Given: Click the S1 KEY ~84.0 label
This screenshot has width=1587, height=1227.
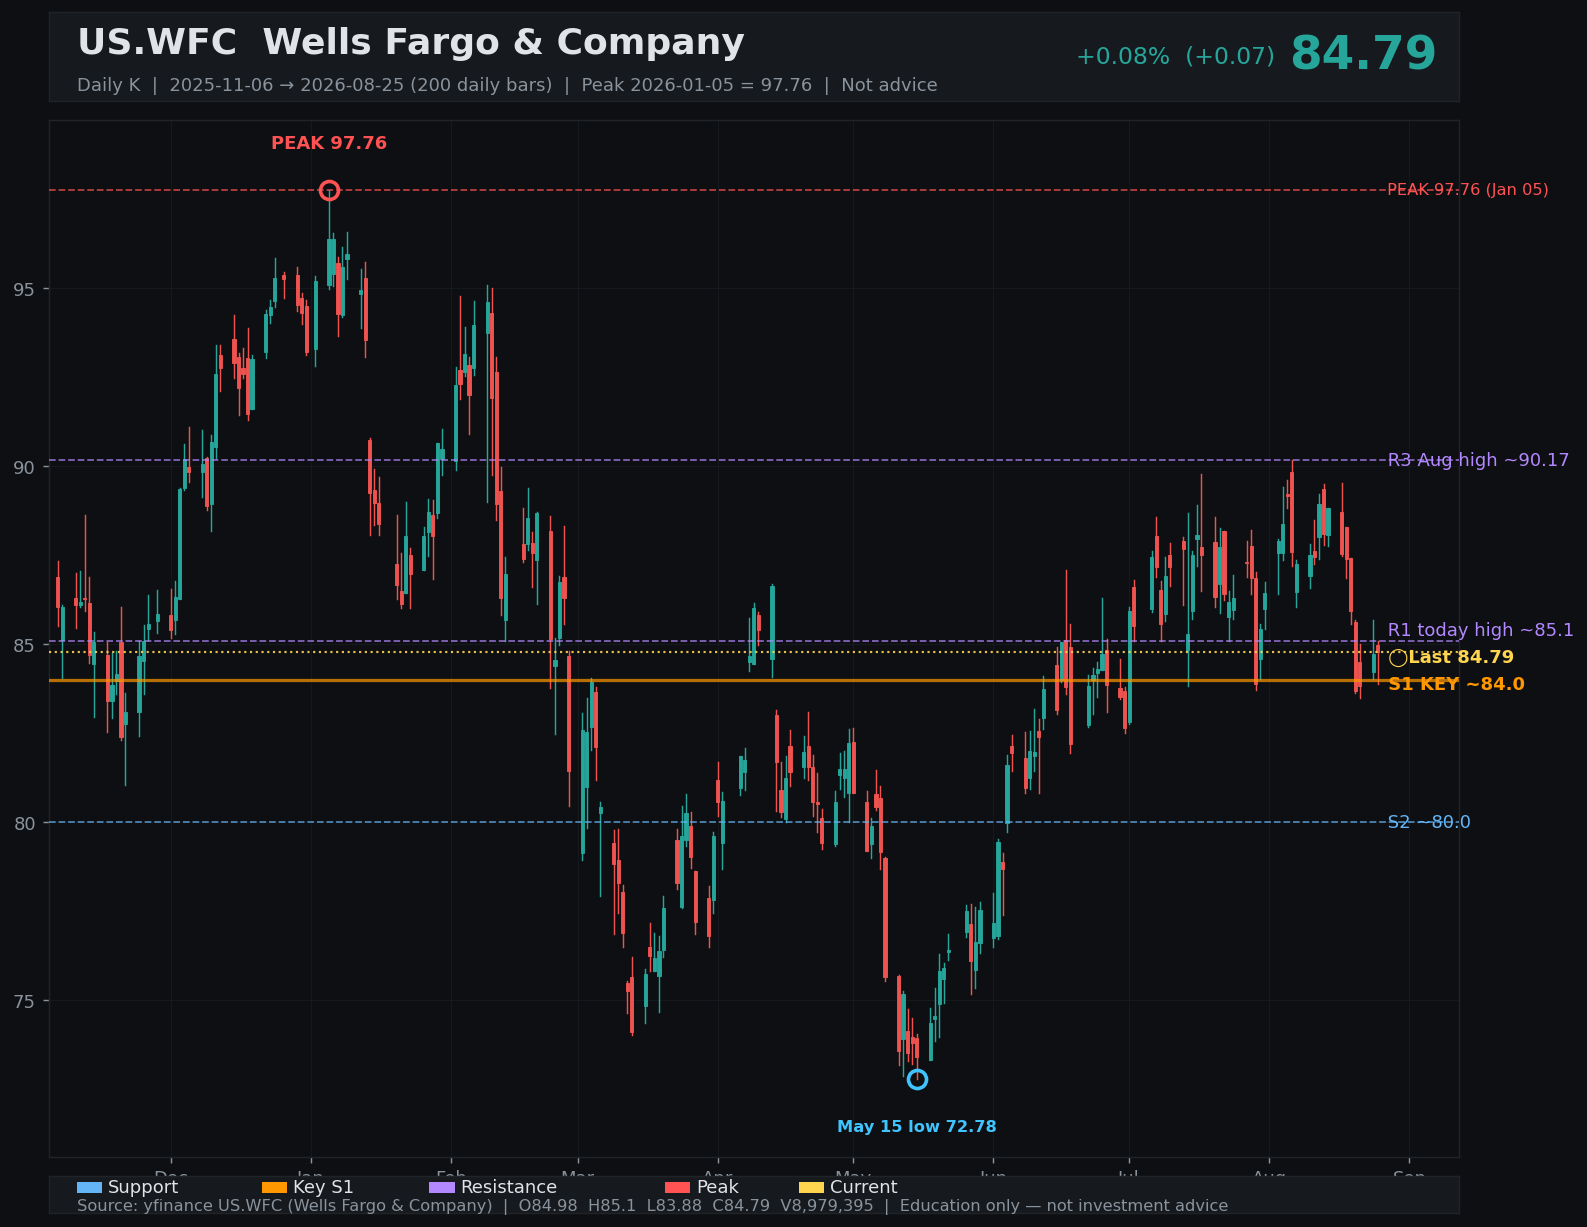Looking at the screenshot, I should click(1456, 684).
